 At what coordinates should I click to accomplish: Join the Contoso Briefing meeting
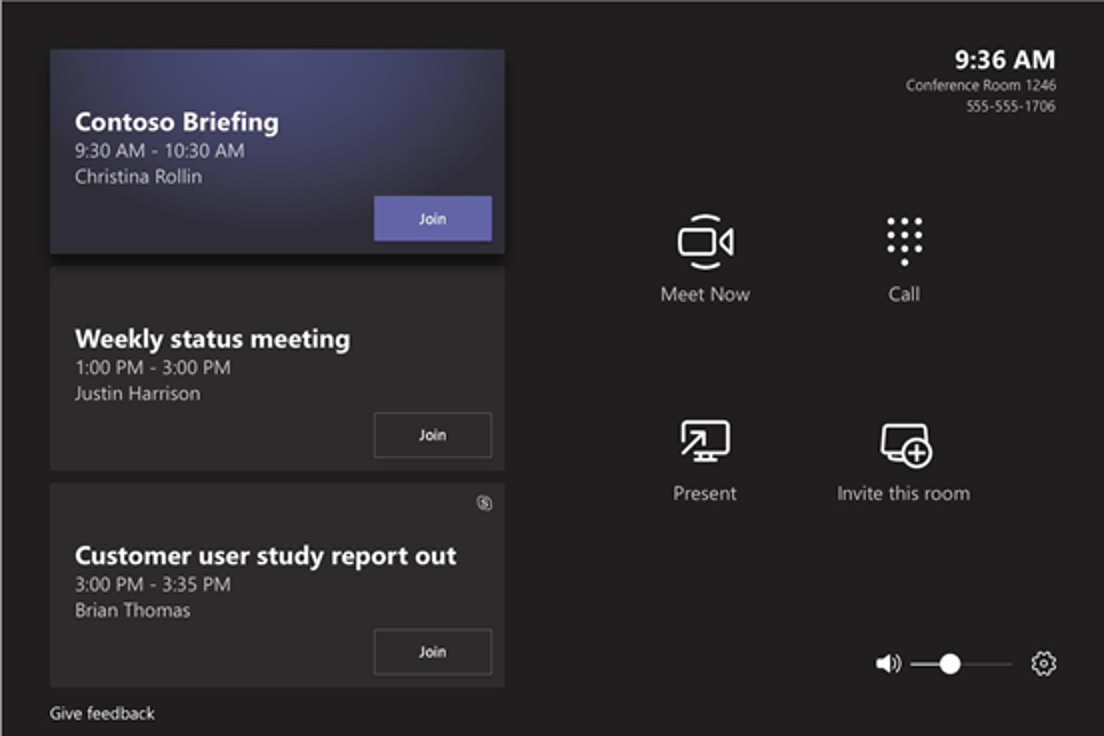[432, 218]
